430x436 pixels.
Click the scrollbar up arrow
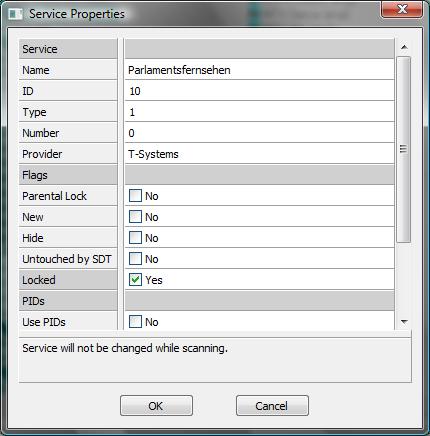coord(404,47)
